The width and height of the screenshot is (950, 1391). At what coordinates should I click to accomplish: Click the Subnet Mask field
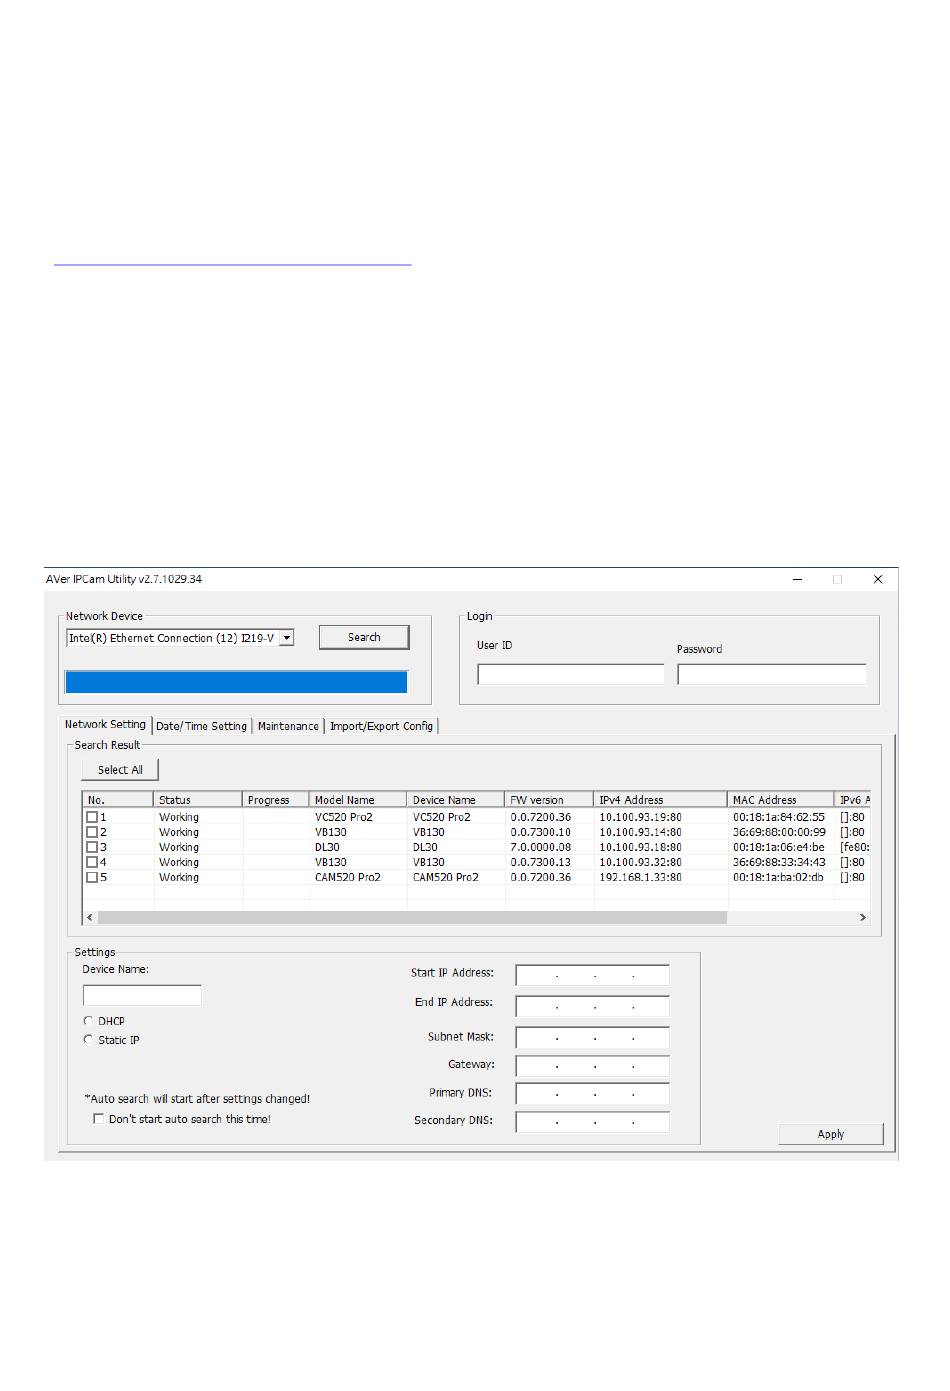pyautogui.click(x=592, y=1039)
